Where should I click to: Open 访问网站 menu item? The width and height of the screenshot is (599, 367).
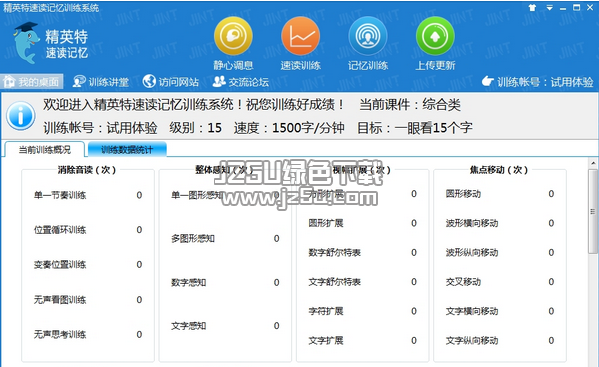[x=171, y=82]
